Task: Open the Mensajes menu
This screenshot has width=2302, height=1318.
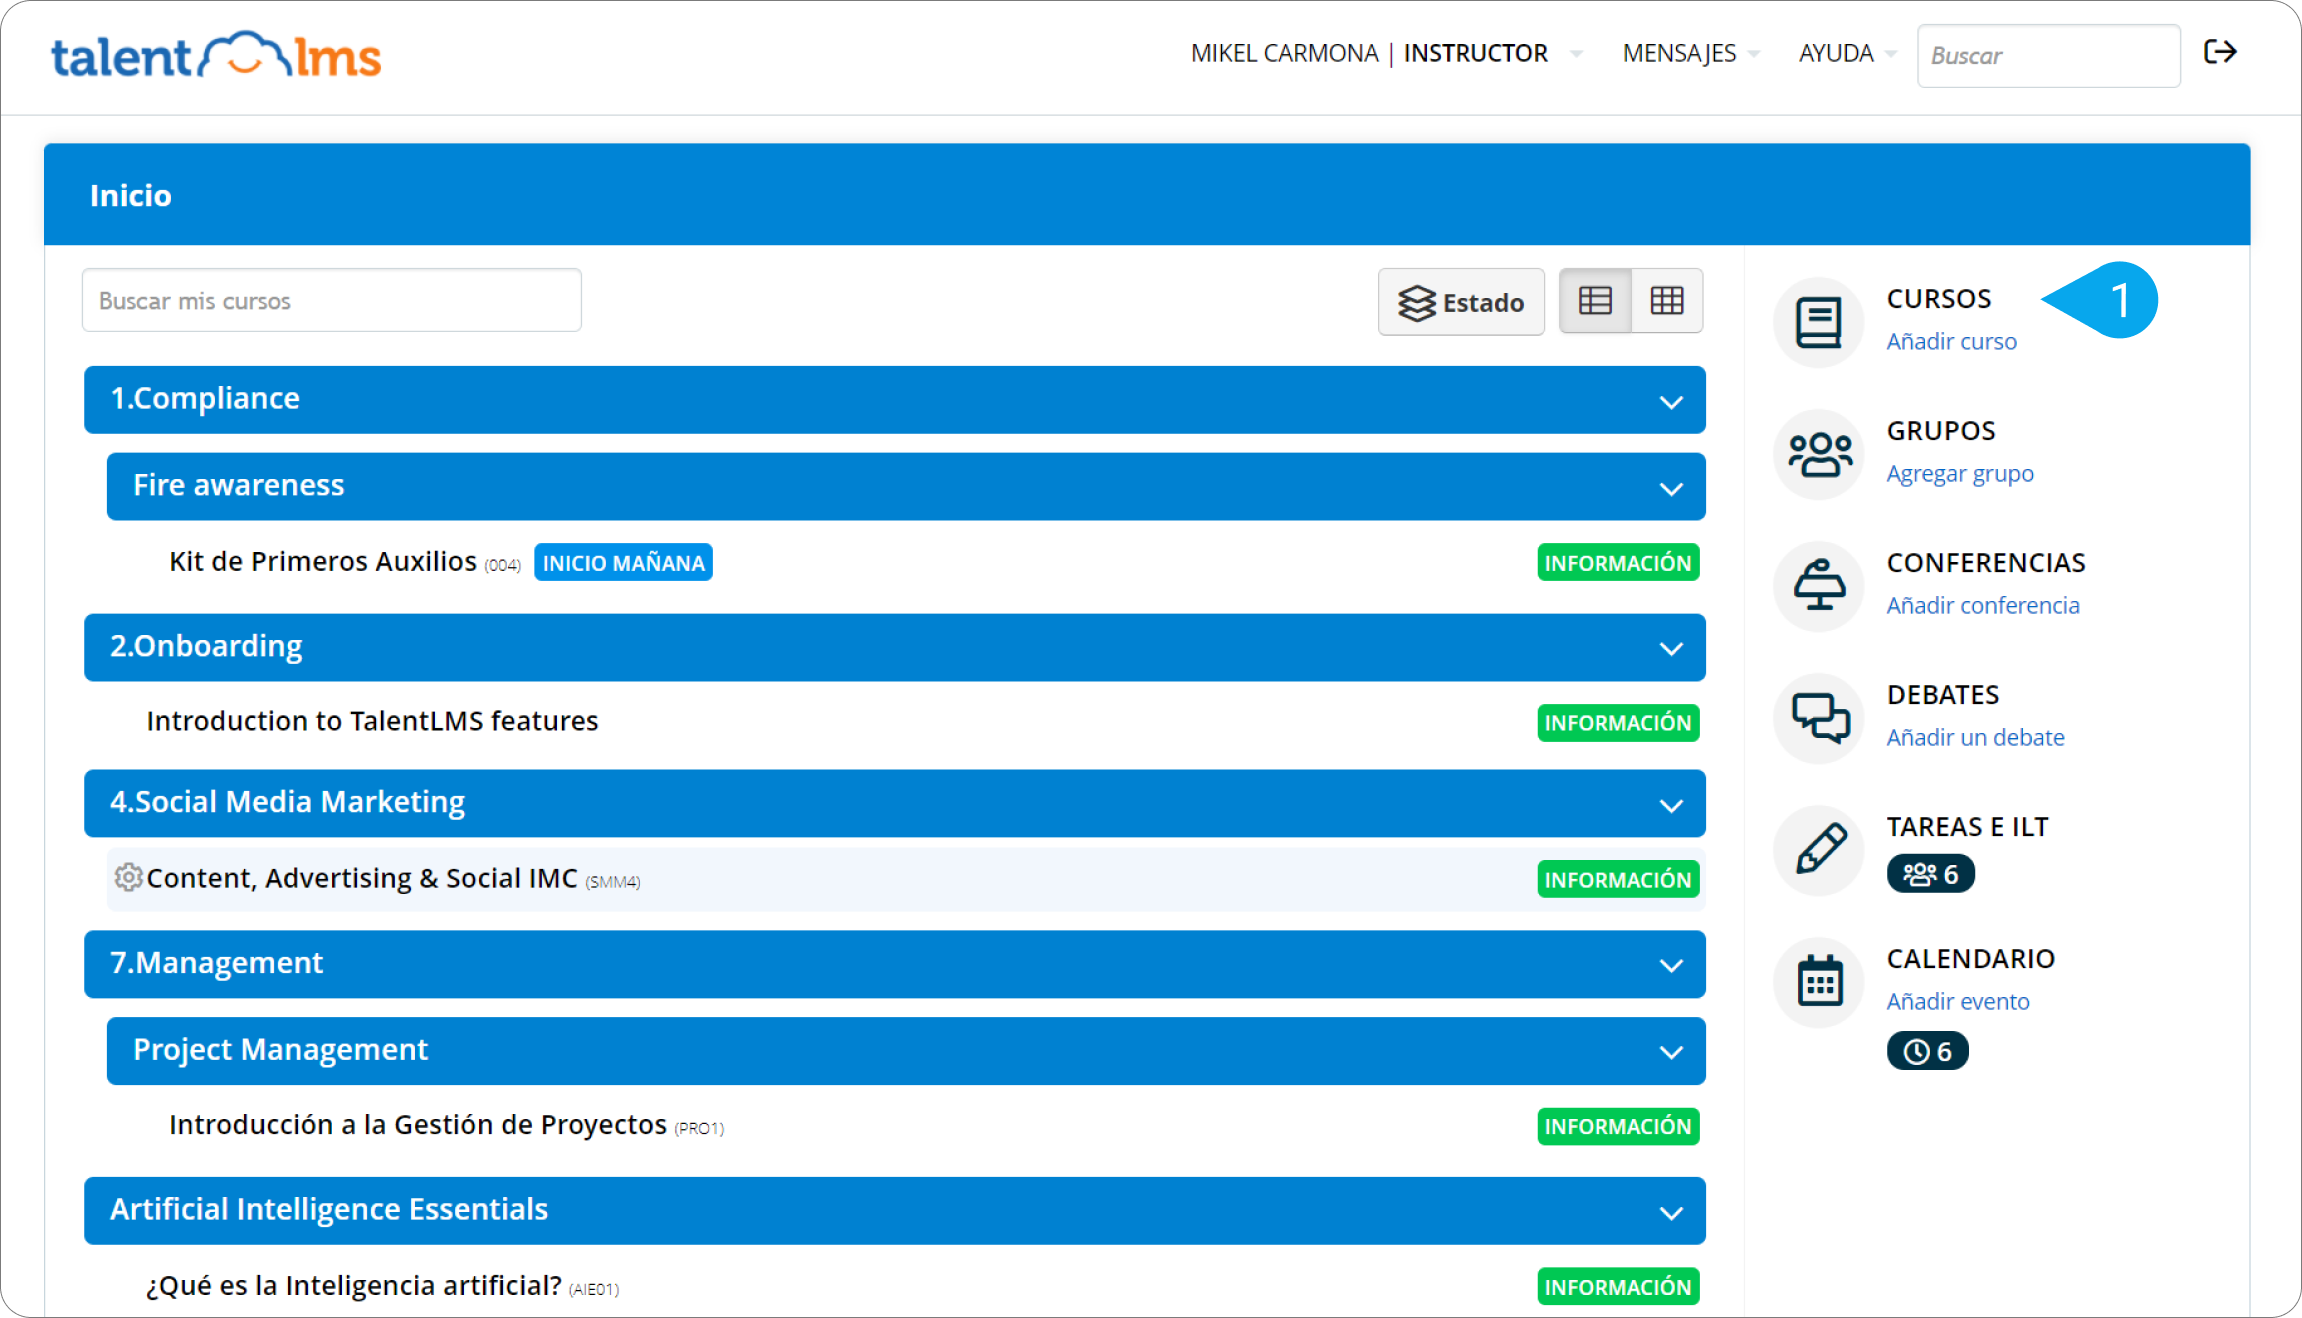Action: (1690, 53)
